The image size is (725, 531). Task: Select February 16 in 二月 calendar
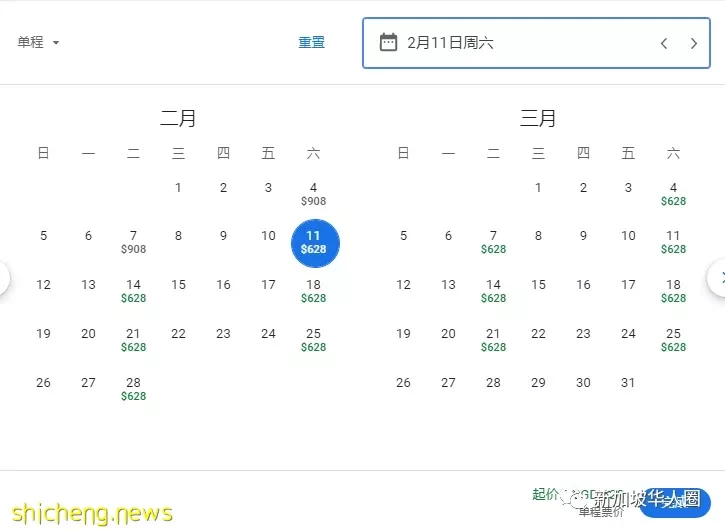click(x=223, y=285)
